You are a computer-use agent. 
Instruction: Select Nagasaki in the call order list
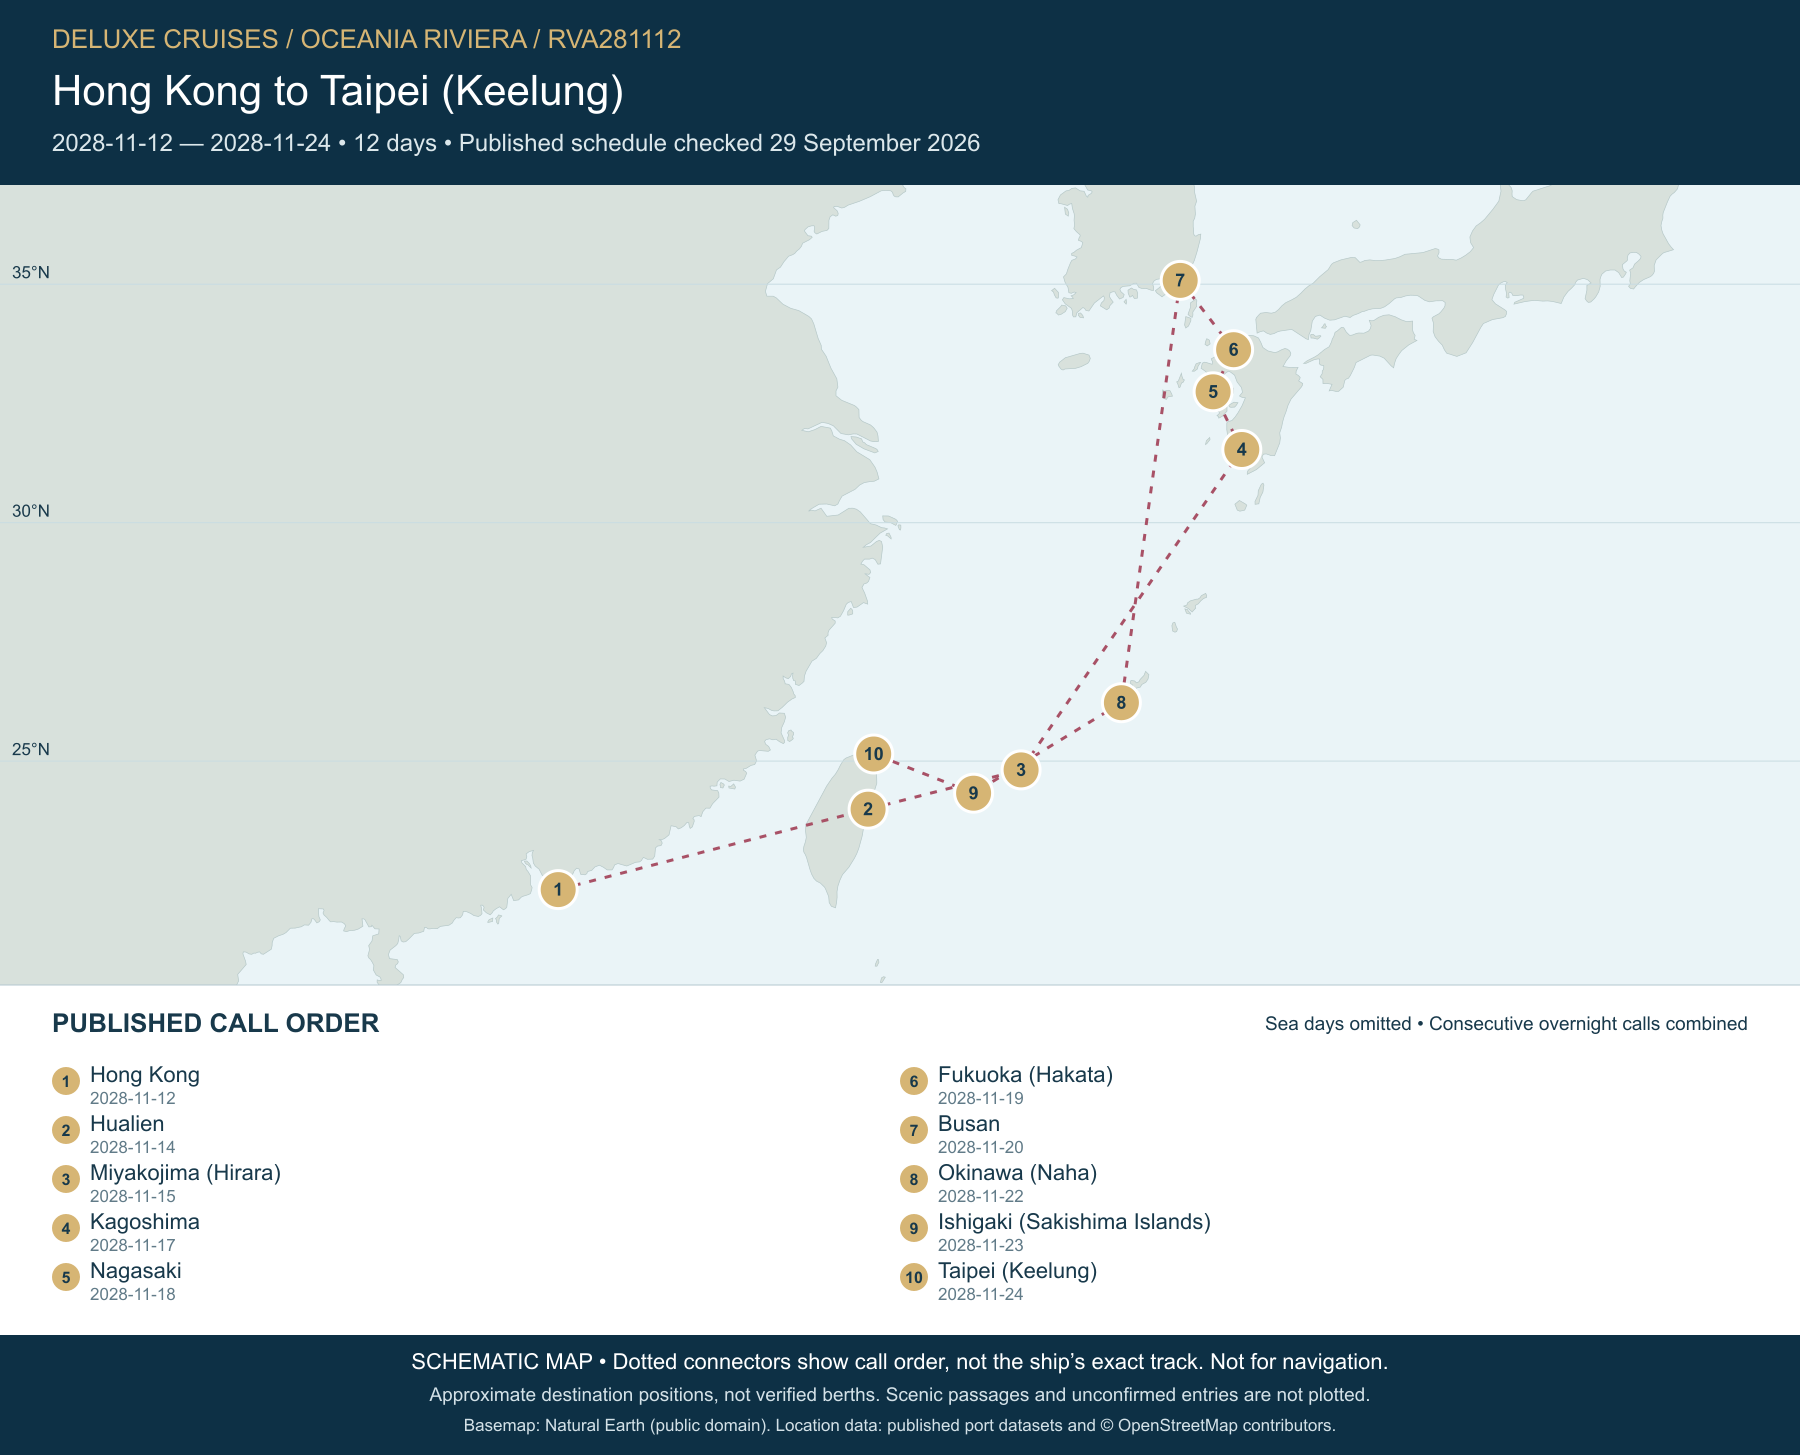coord(136,1271)
